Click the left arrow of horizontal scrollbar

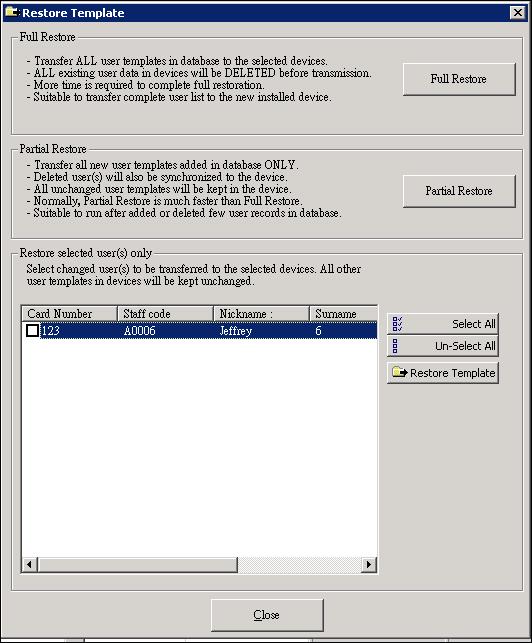point(29,565)
